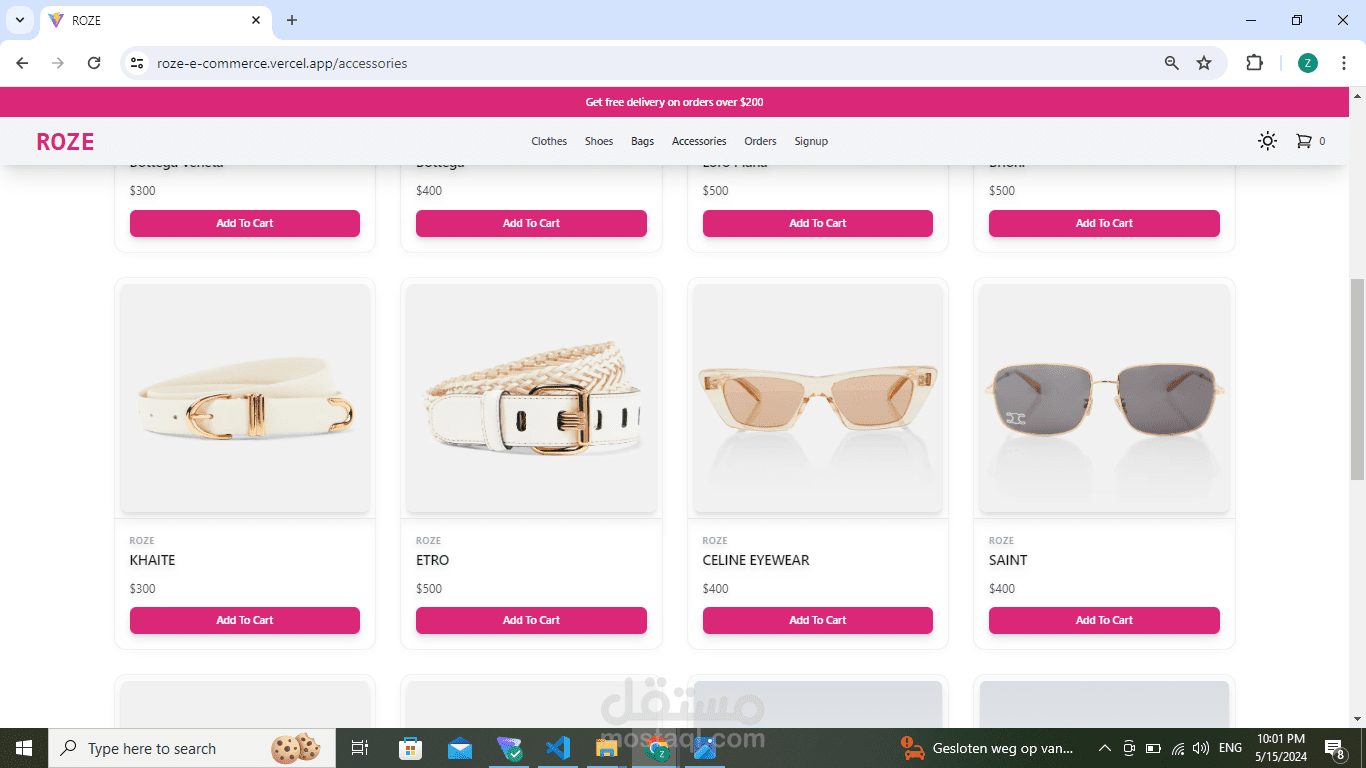Expand the tab search dropdown arrow
This screenshot has width=1366, height=768.
point(19,20)
